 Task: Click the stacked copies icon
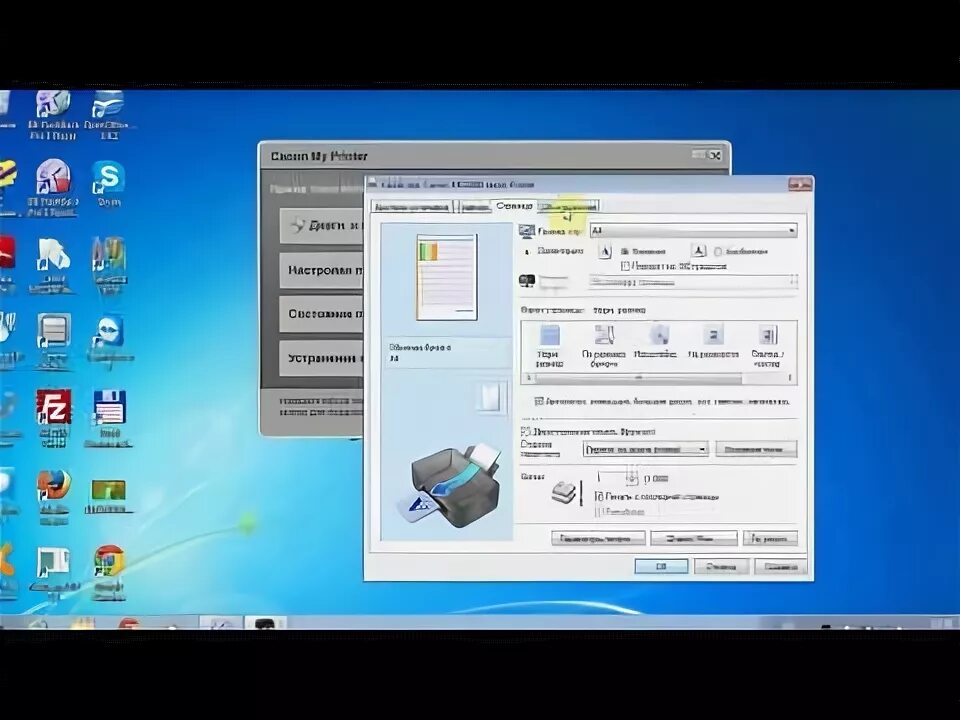coord(564,492)
